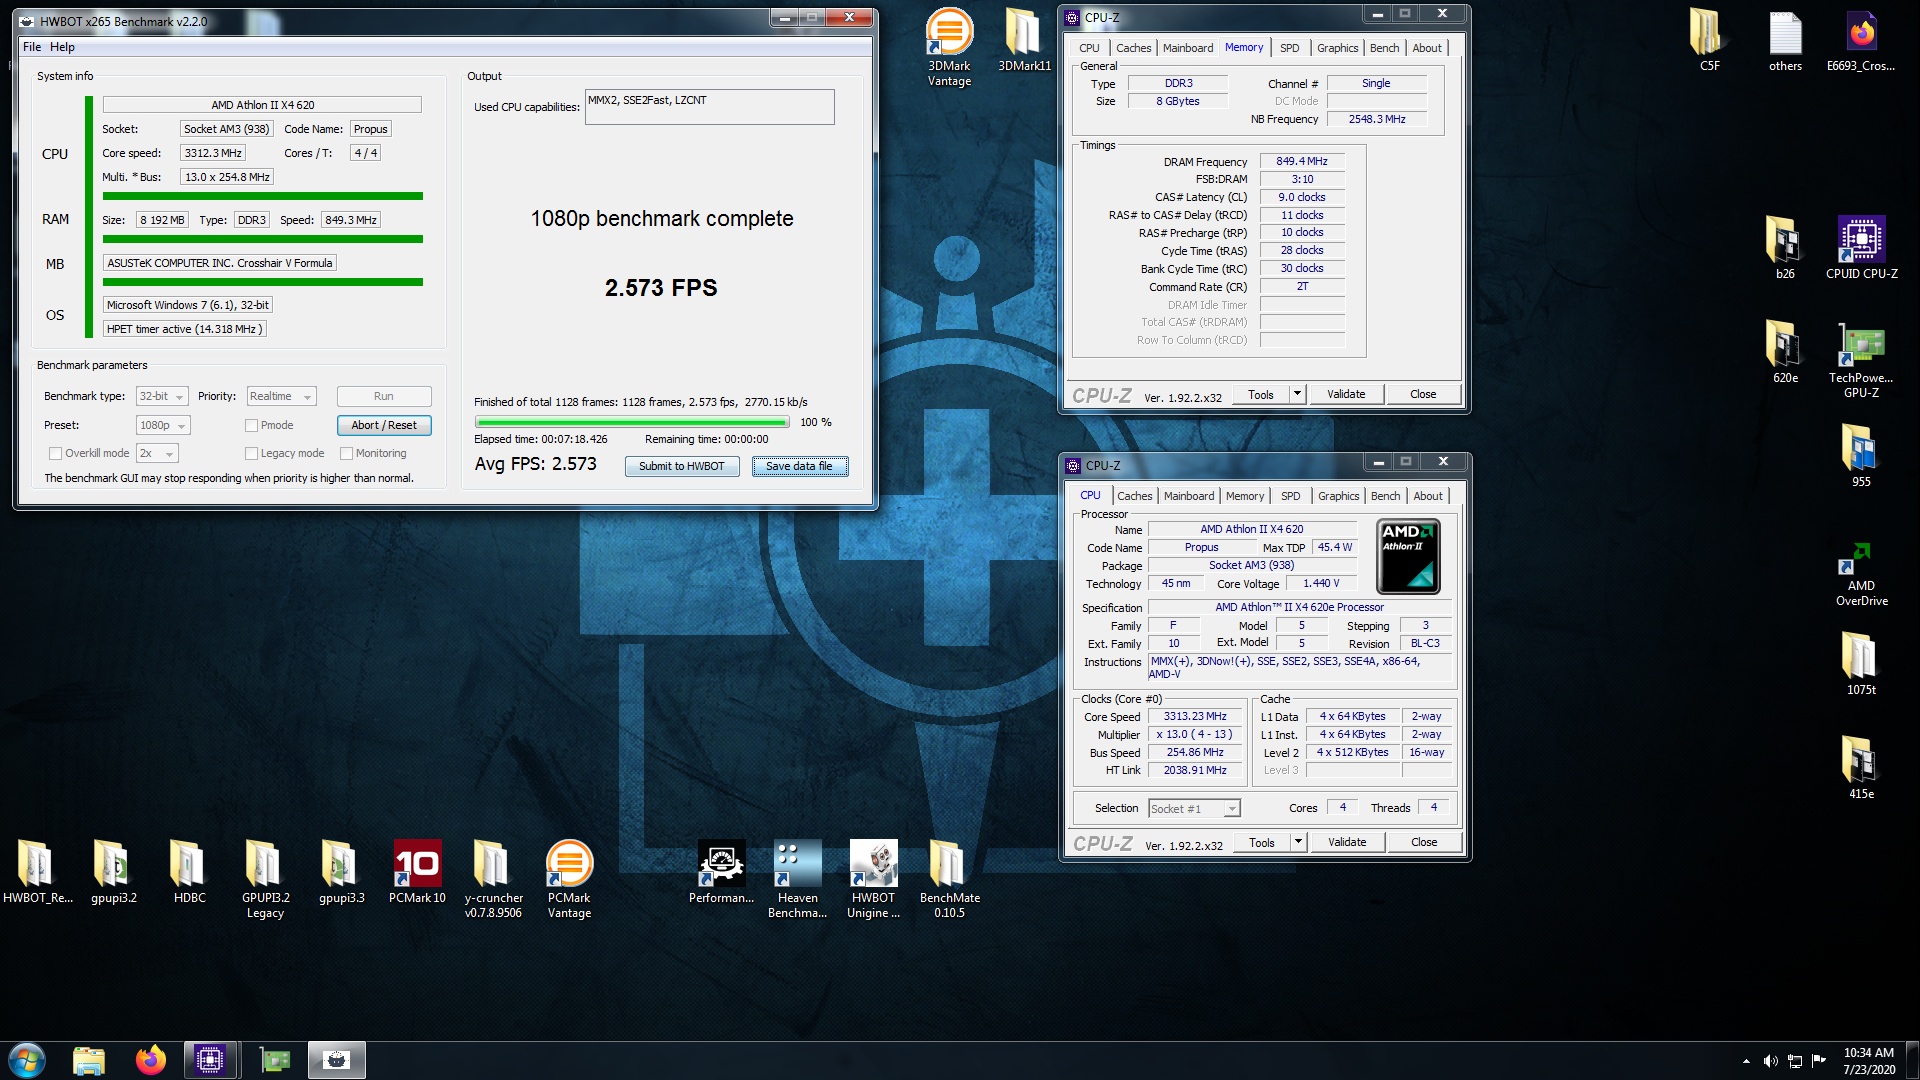Image resolution: width=1920 pixels, height=1080 pixels.
Task: Launch PCMark 10 desktop shortcut
Action: point(417,871)
